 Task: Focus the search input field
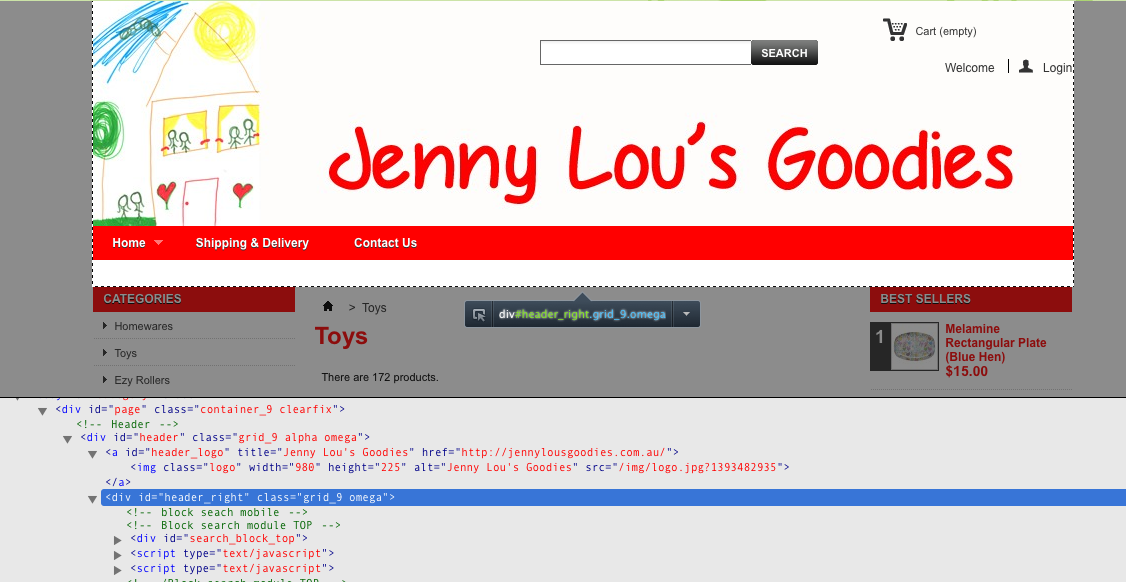[646, 52]
